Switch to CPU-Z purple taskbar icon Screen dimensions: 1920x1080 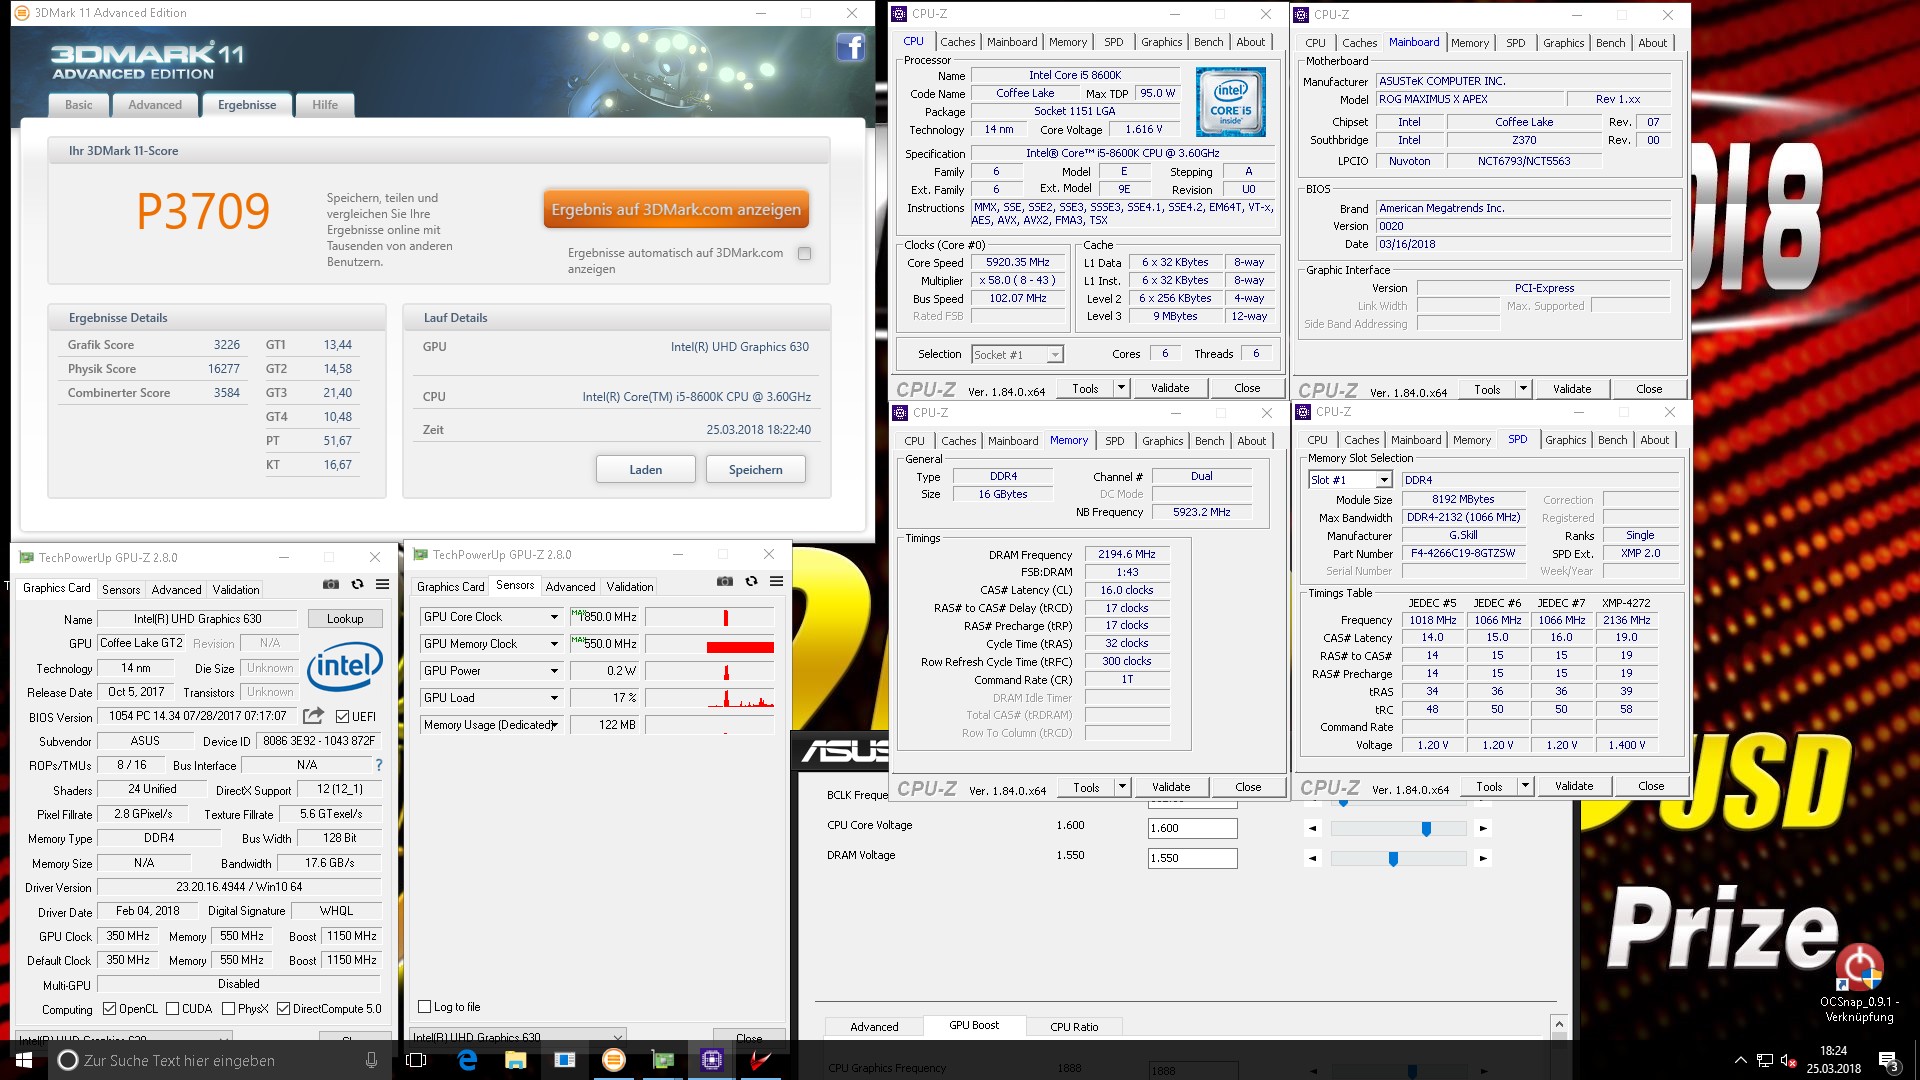click(711, 1060)
